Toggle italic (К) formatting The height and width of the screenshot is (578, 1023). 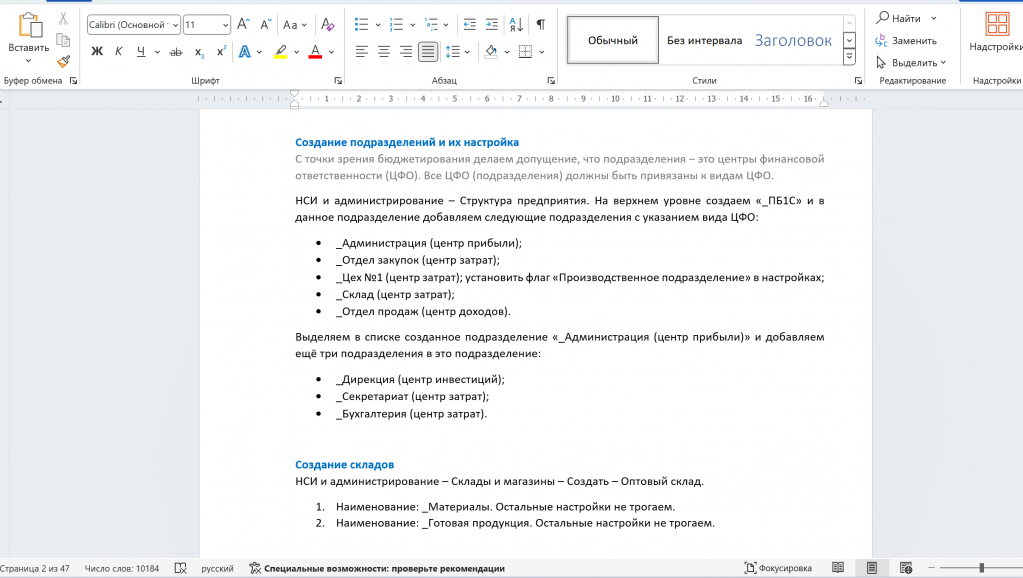pos(119,52)
